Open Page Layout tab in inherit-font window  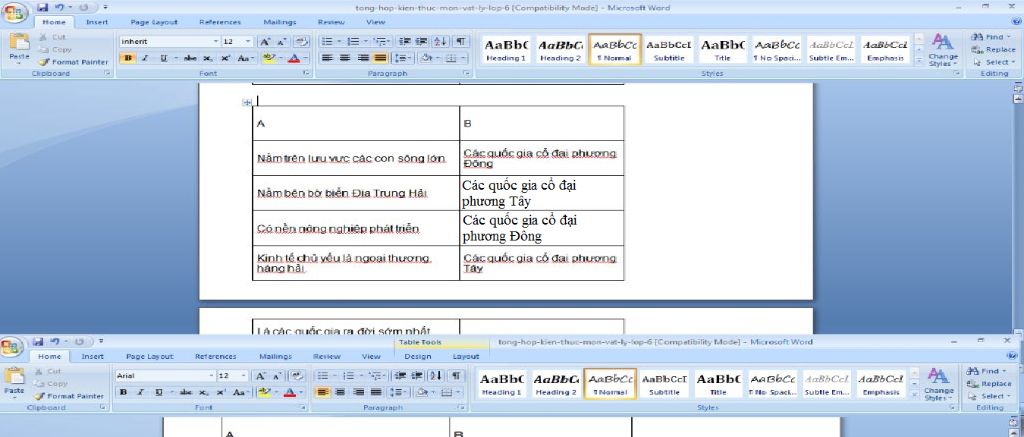pyautogui.click(x=154, y=22)
